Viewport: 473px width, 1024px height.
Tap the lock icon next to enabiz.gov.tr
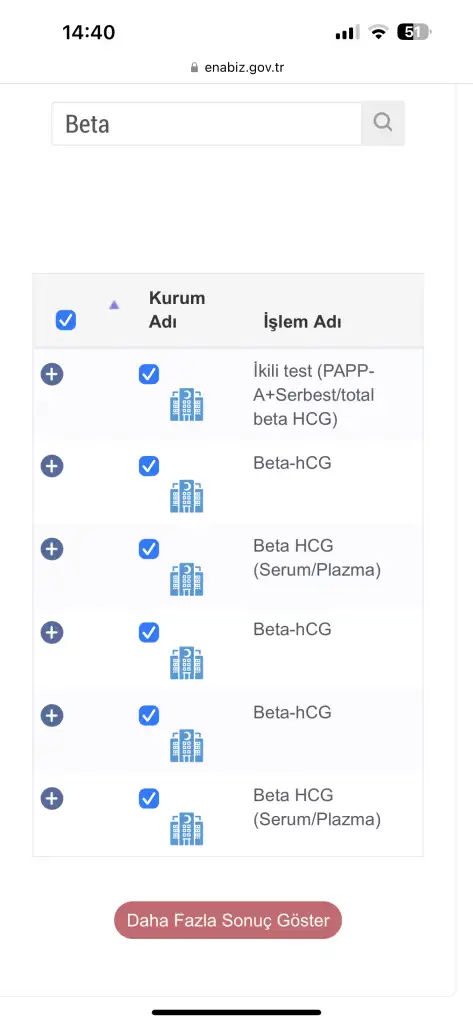[x=194, y=67]
